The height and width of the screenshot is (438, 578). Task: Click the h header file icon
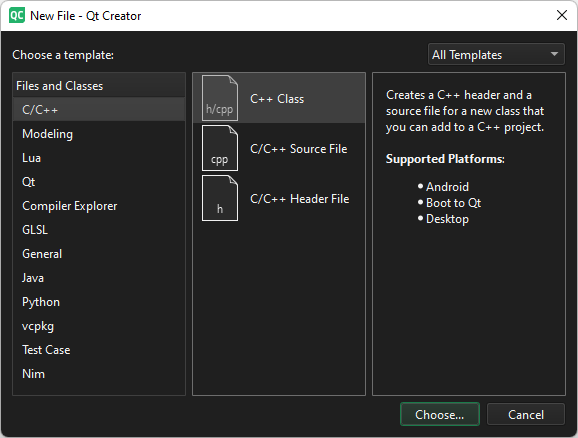point(220,198)
